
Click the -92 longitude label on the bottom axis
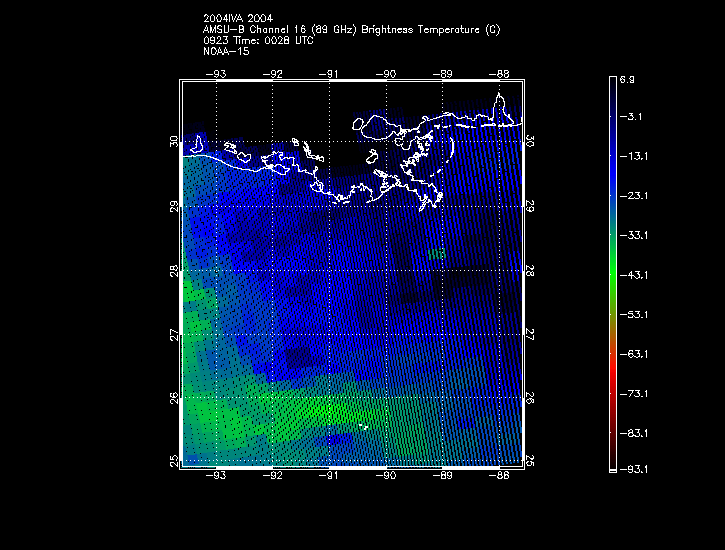[273, 475]
